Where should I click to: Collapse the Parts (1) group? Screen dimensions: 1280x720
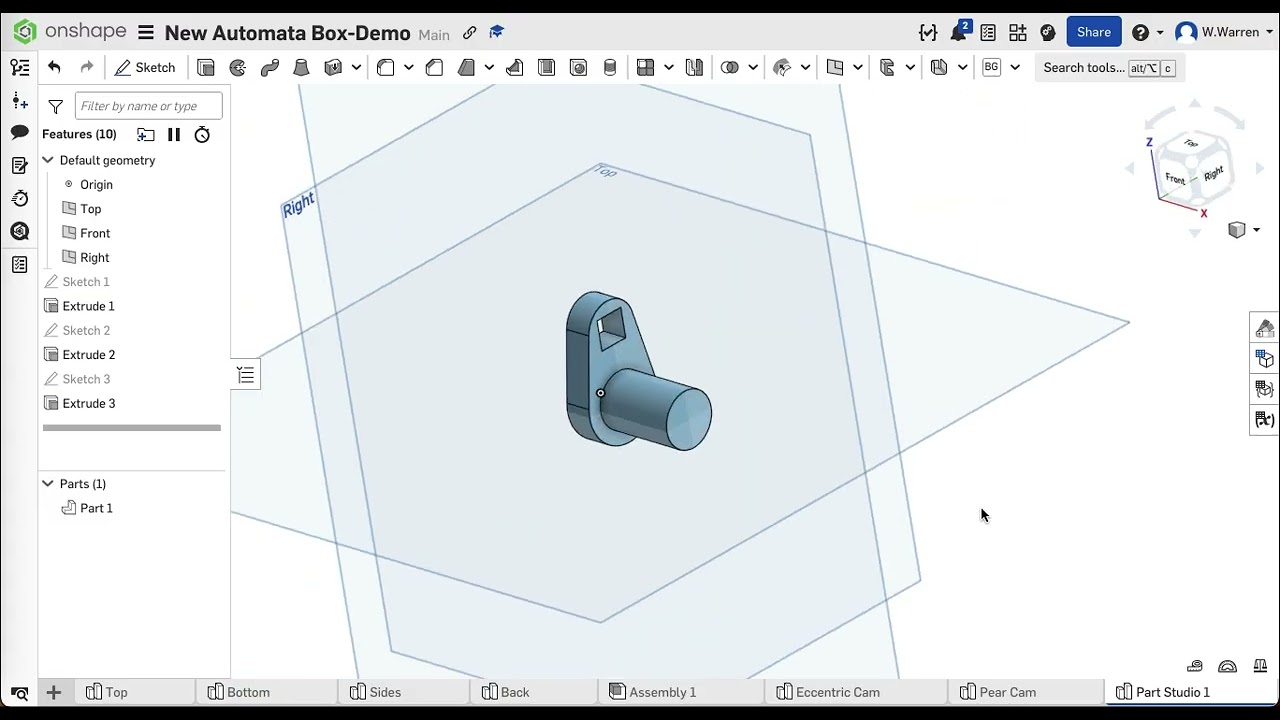[47, 483]
